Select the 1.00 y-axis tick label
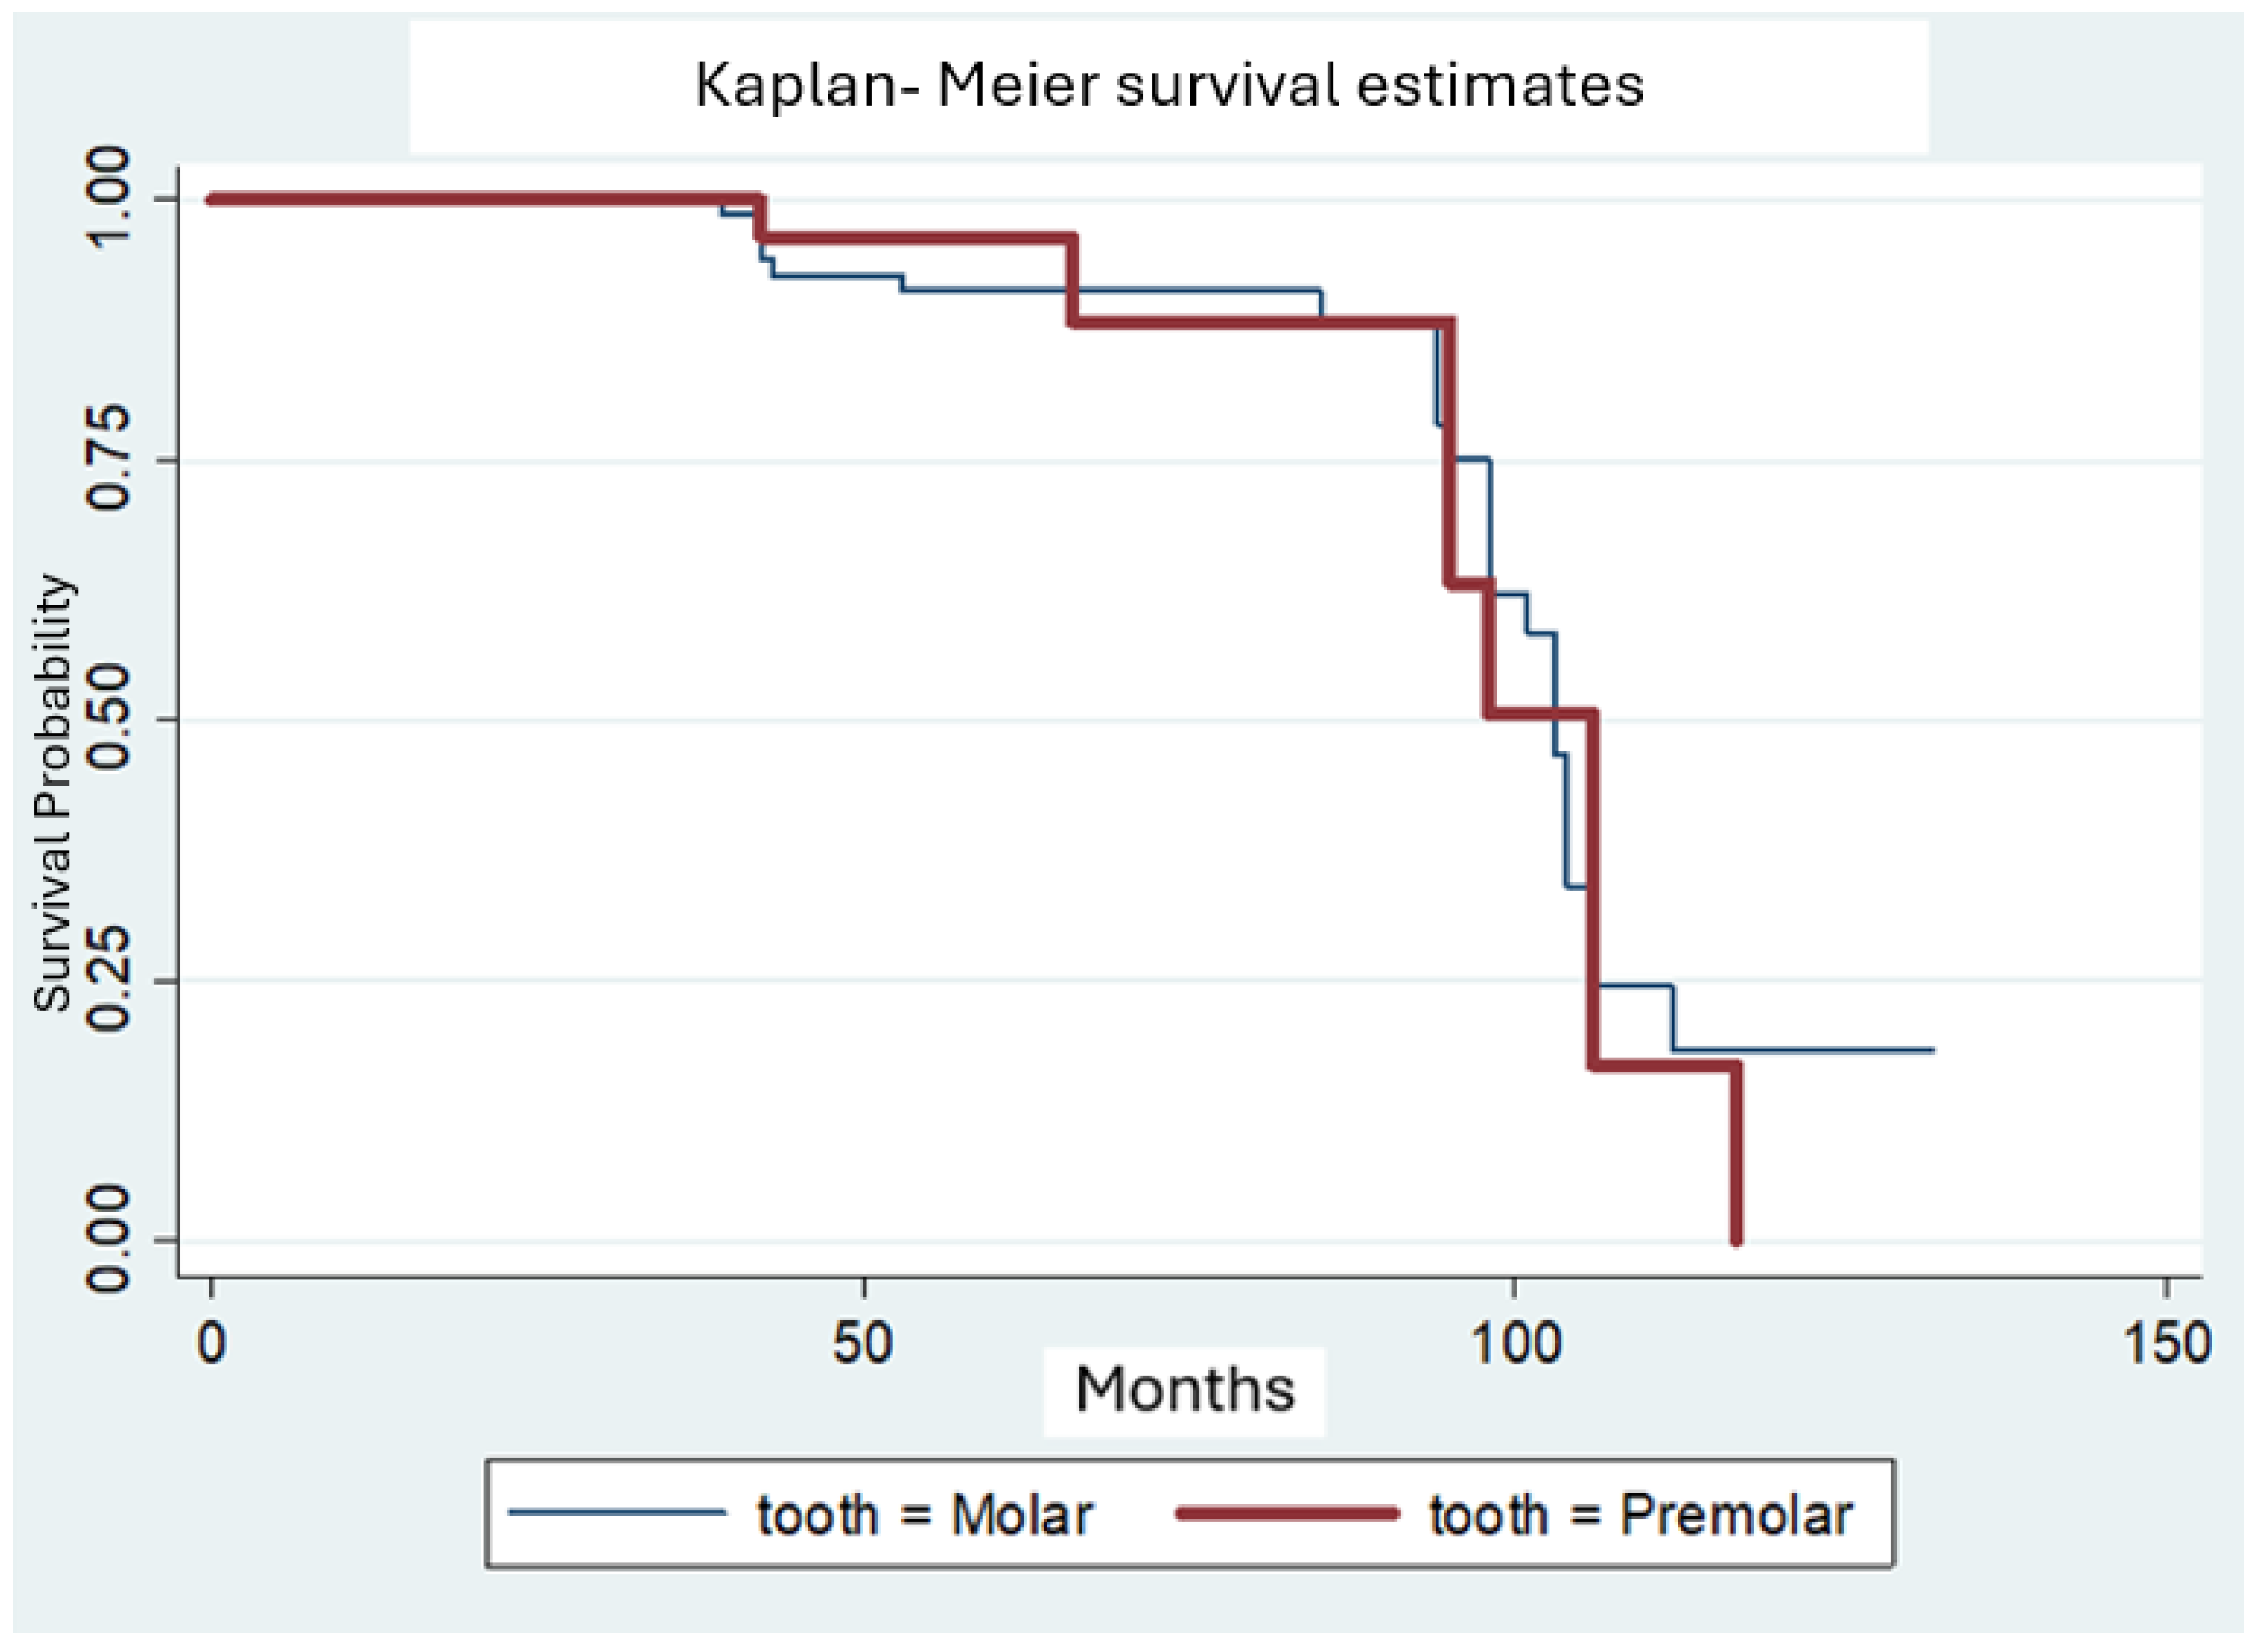 109,198
